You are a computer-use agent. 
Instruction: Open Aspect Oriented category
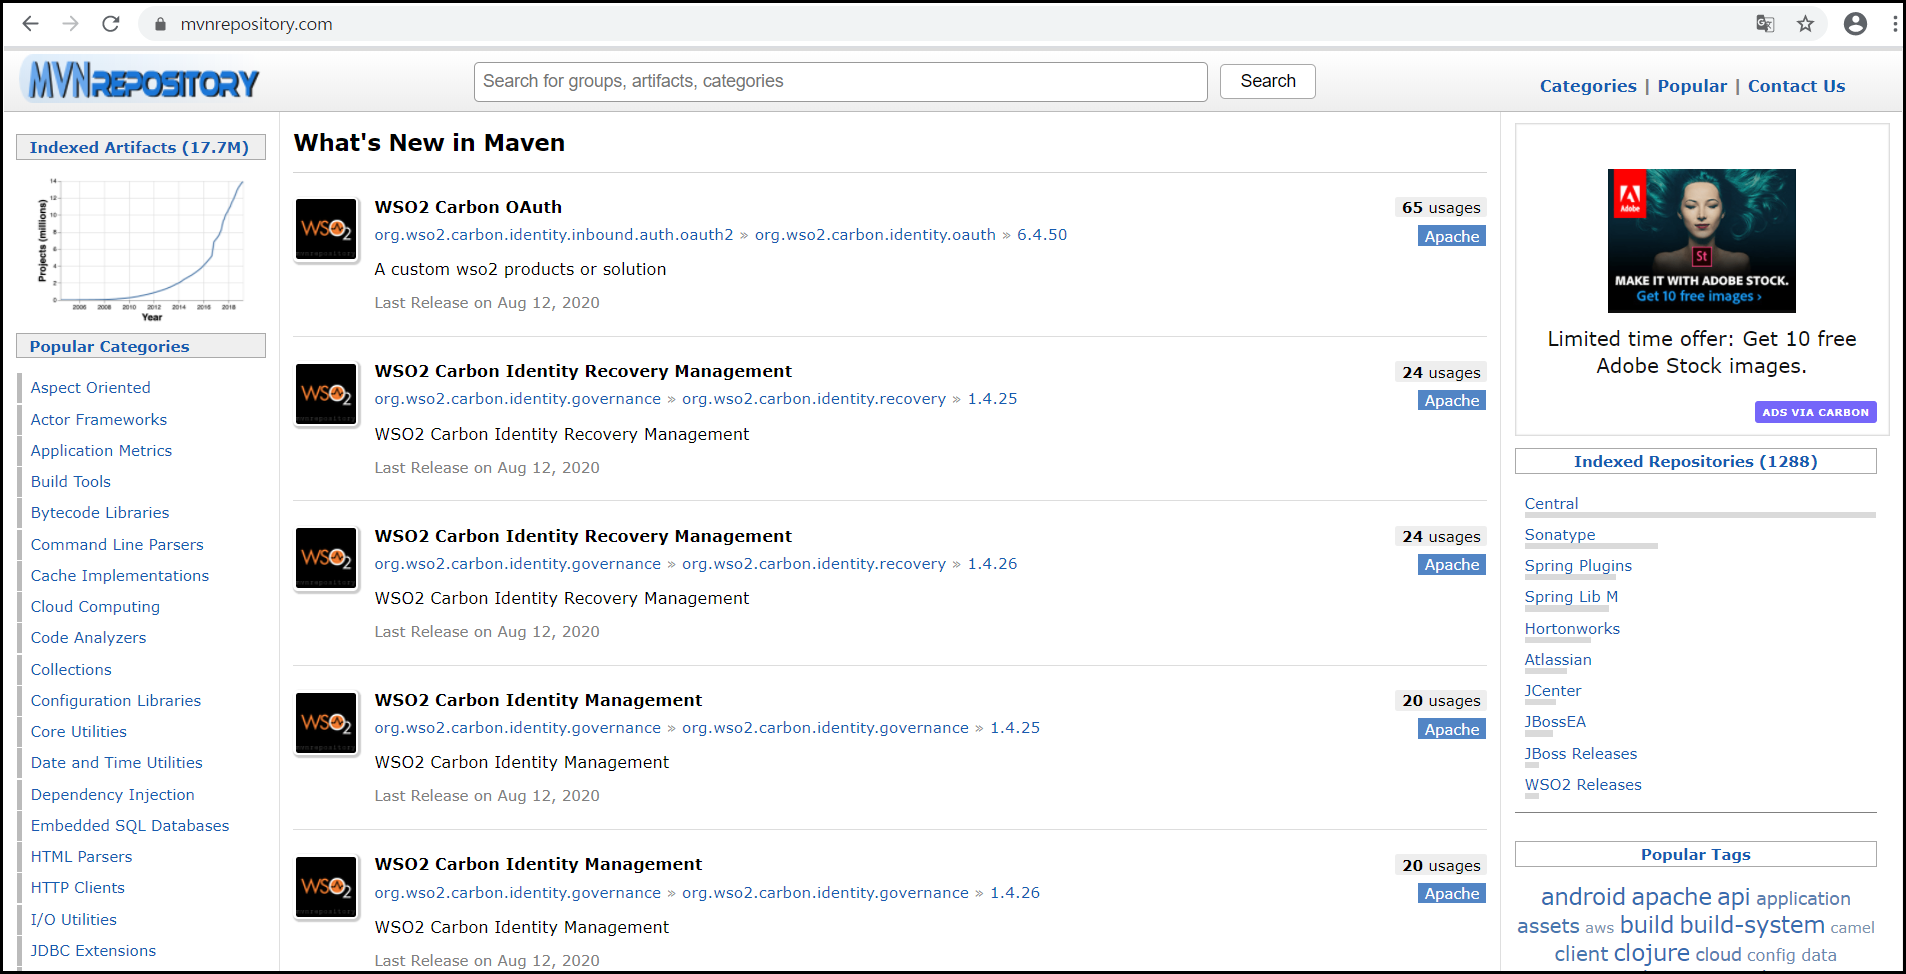pos(90,388)
